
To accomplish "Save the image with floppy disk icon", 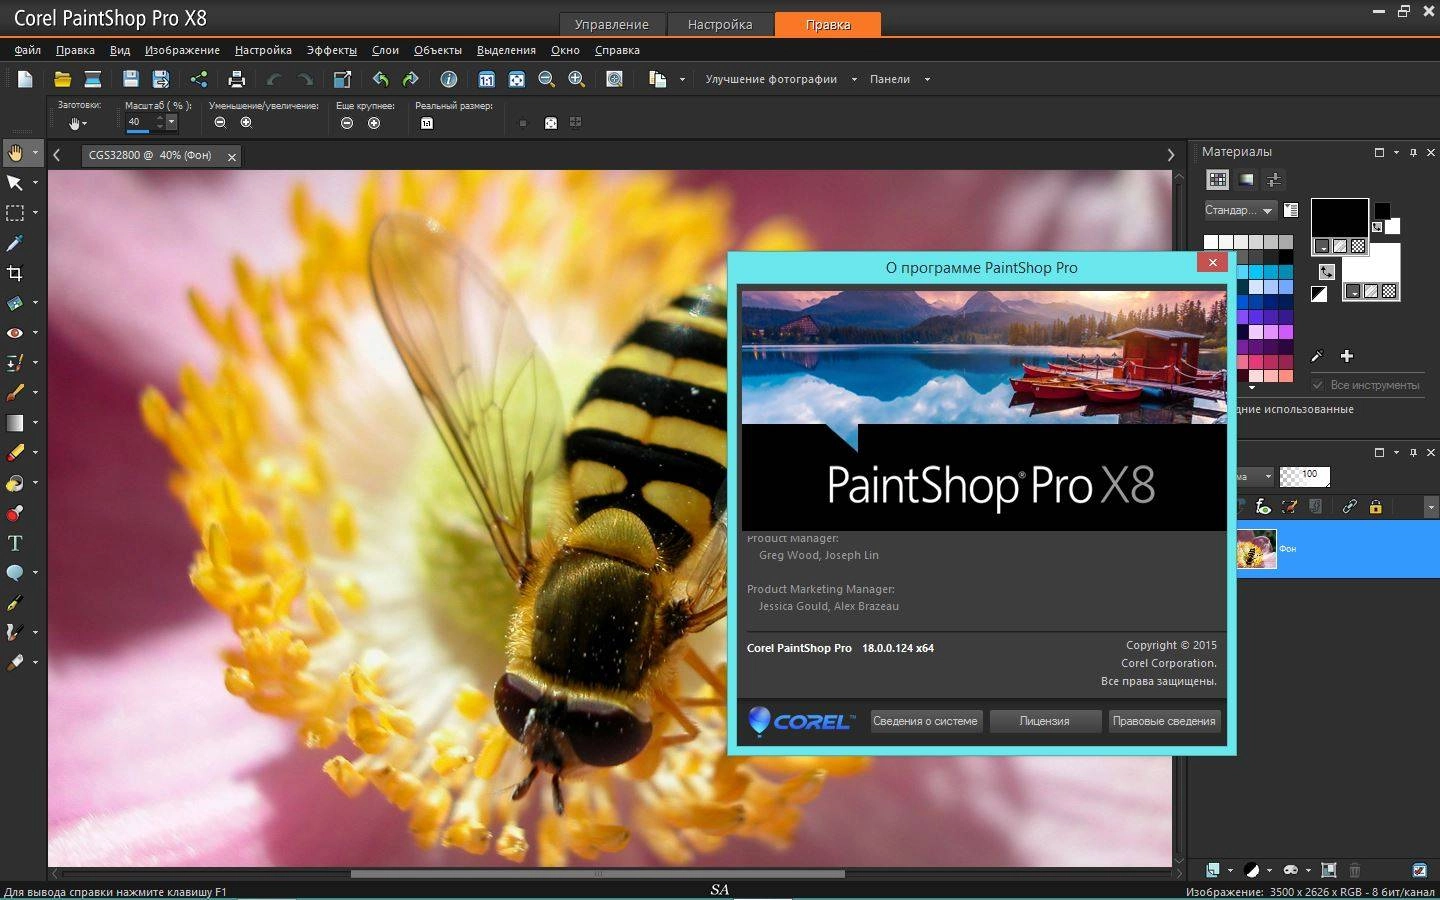I will point(130,79).
